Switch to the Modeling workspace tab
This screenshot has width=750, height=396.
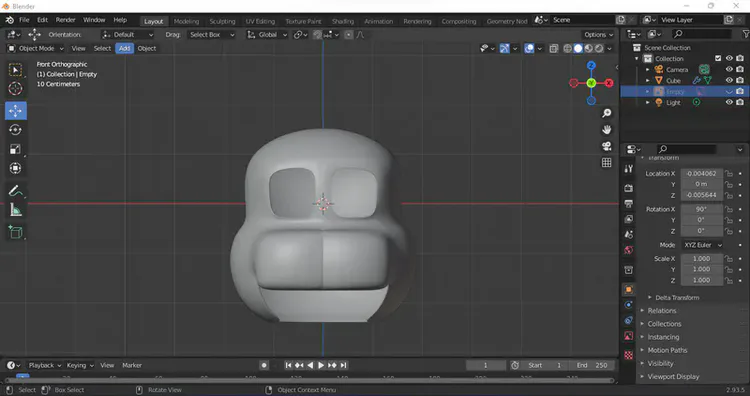click(x=186, y=21)
